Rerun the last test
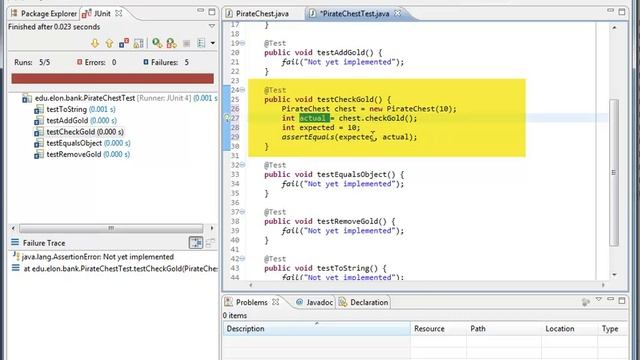Screen dimensions: 640x360 pos(157,43)
